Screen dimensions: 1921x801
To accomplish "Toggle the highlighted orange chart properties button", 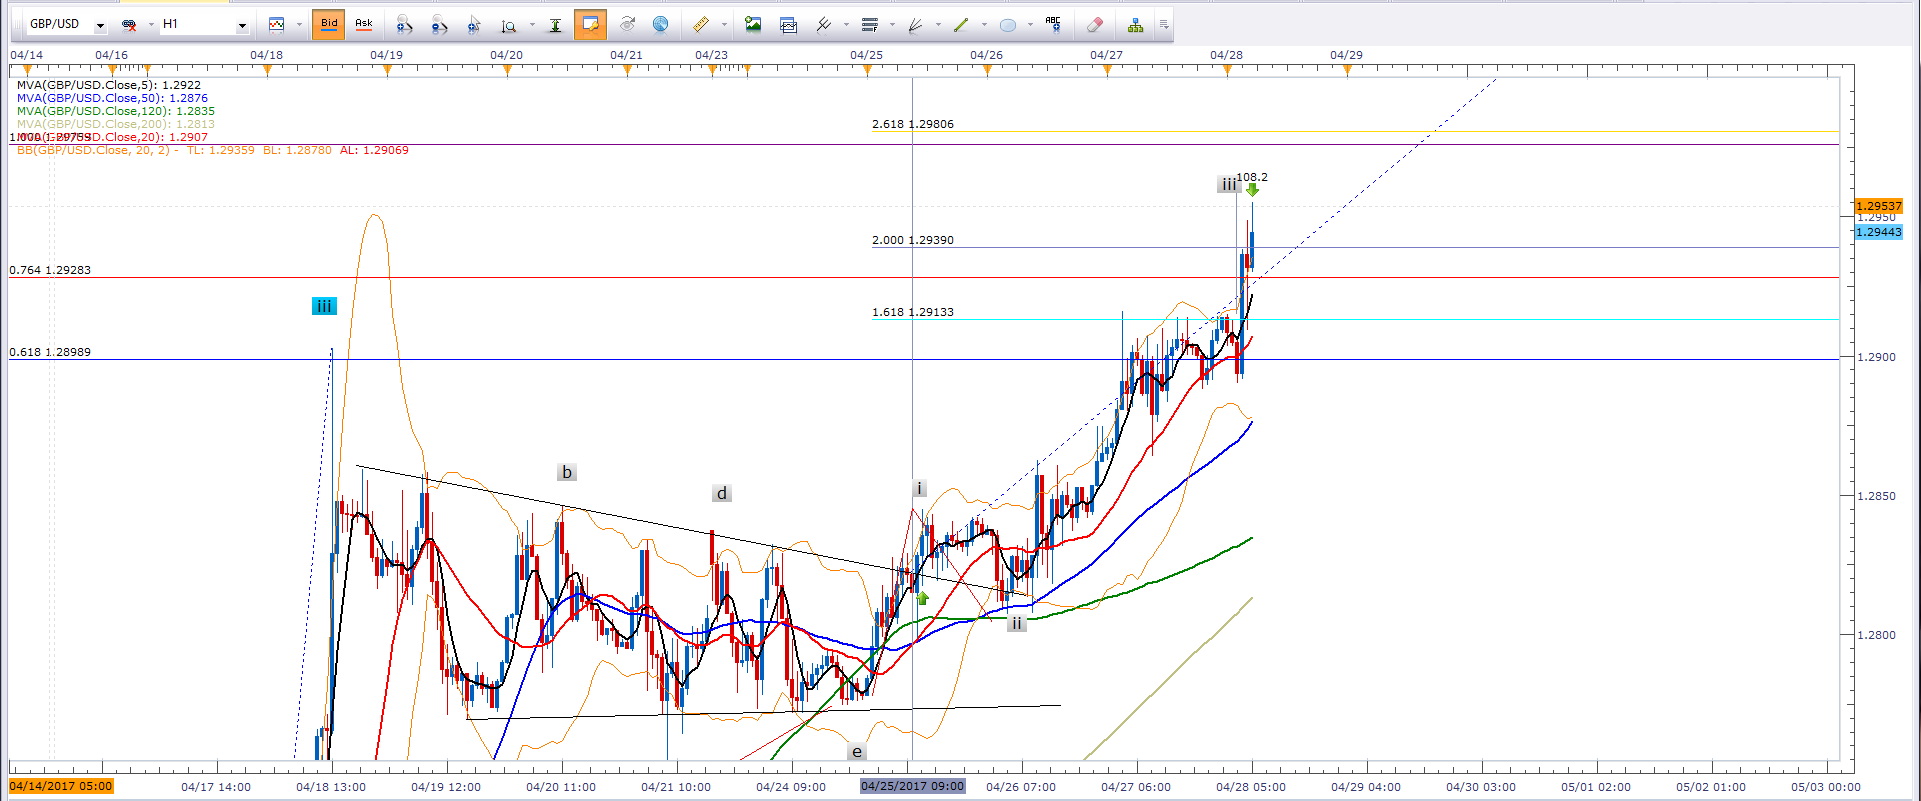I will (590, 24).
